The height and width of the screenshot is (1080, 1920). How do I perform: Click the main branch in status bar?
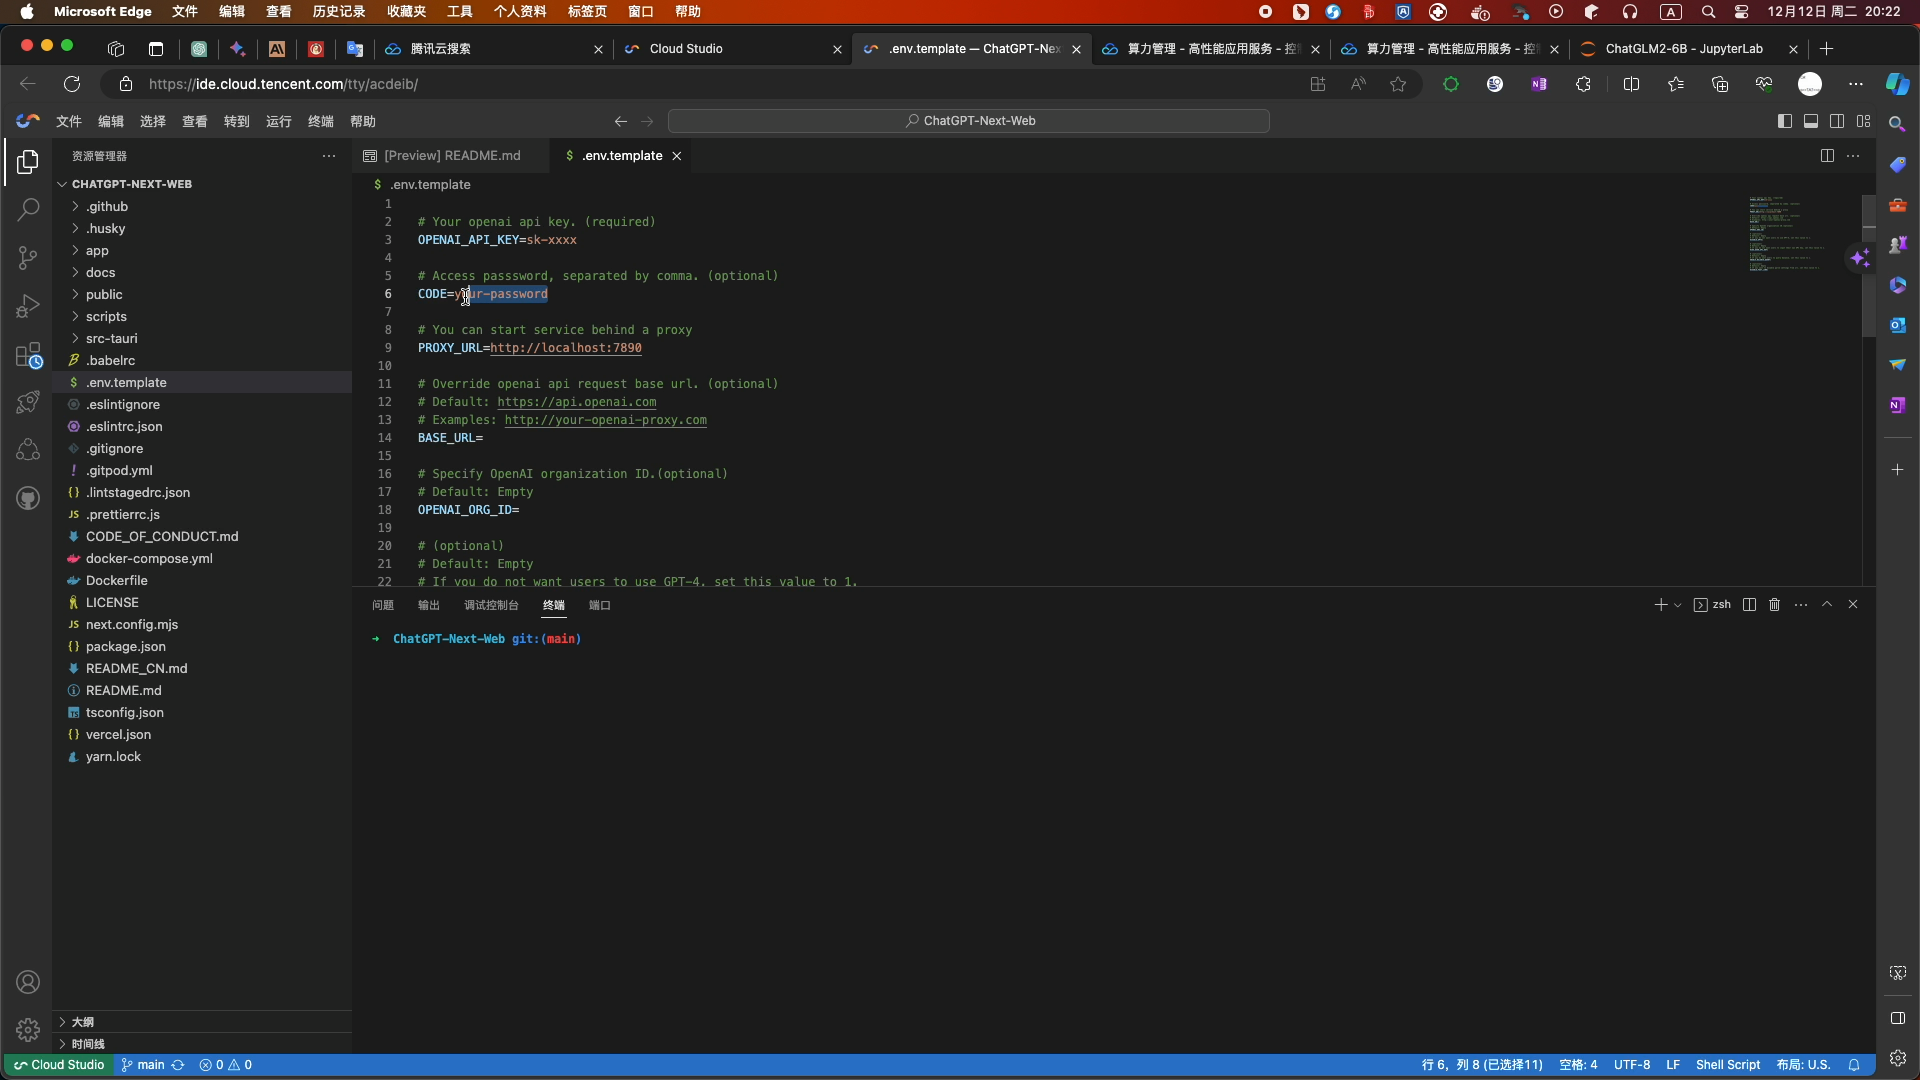tap(150, 1065)
